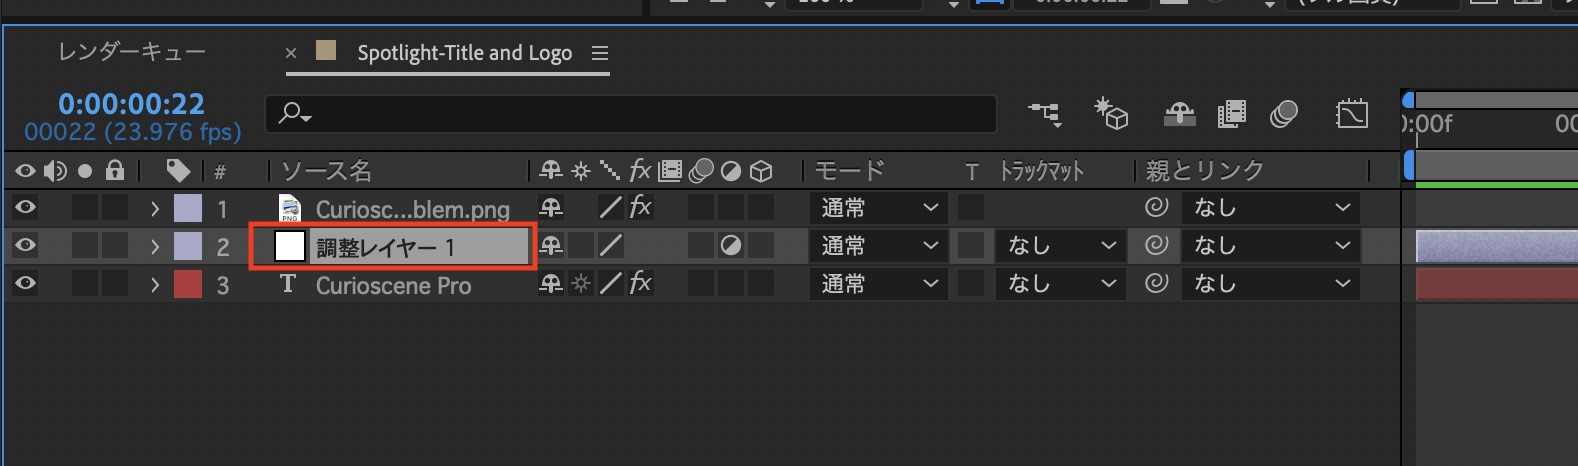Click the hide shy layers icon
The height and width of the screenshot is (466, 1578).
click(1180, 114)
